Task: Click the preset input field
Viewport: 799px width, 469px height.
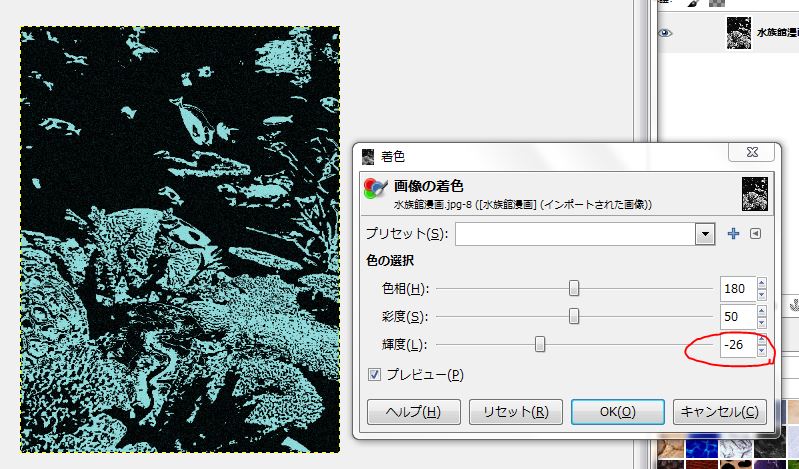Action: coord(575,234)
